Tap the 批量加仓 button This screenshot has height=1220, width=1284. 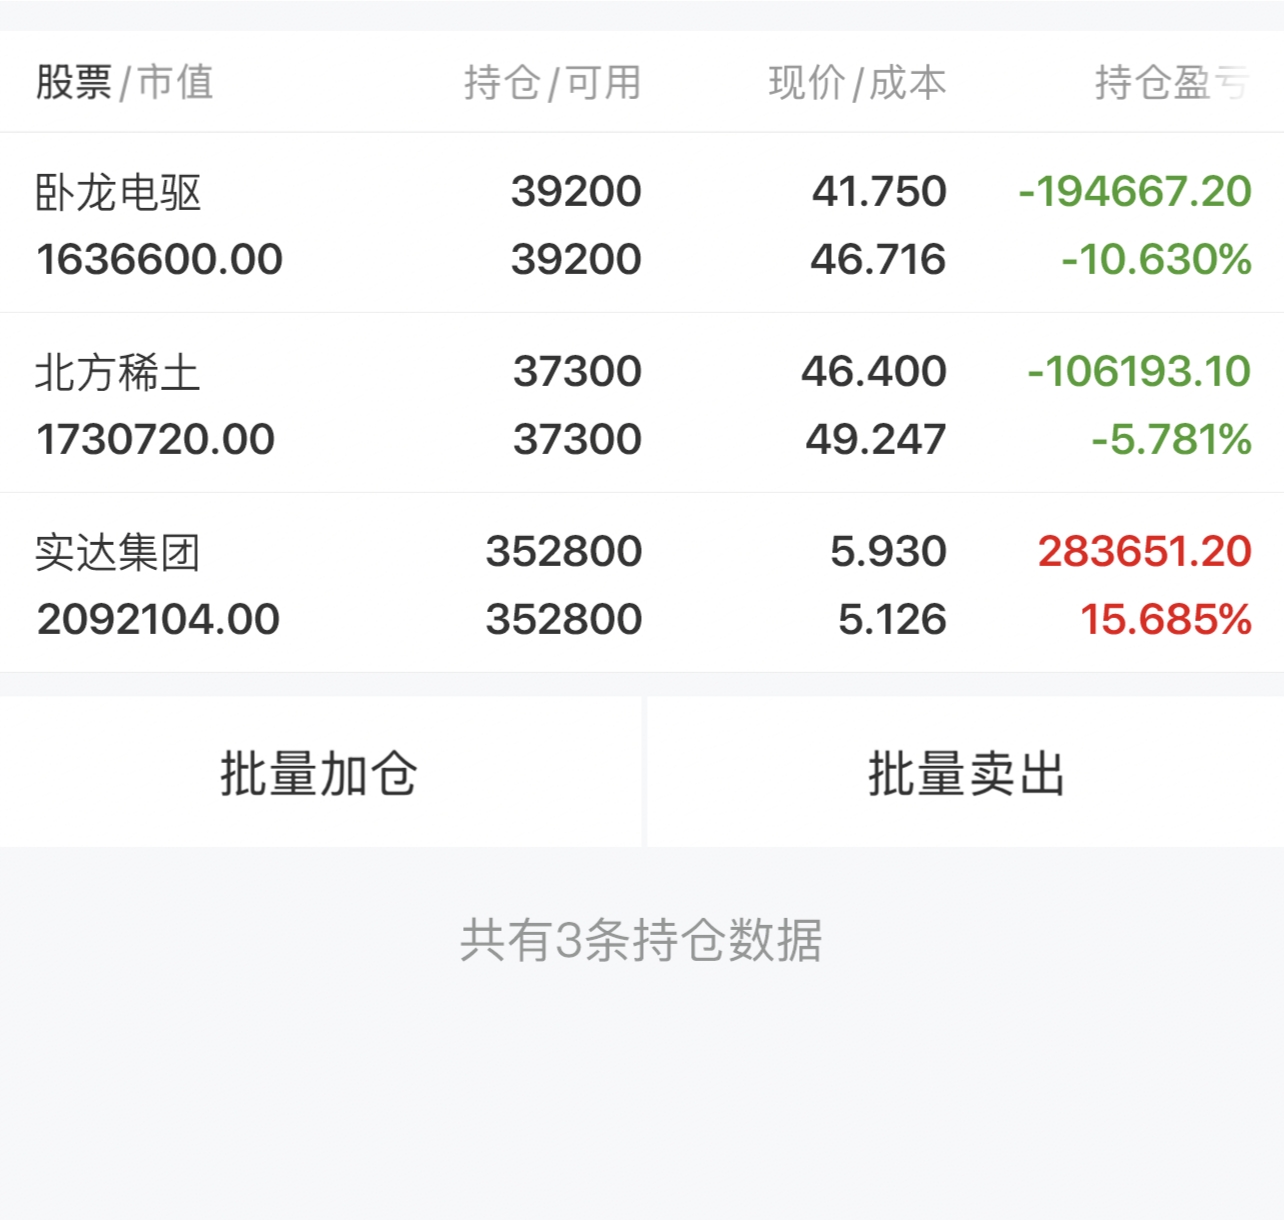tap(319, 773)
